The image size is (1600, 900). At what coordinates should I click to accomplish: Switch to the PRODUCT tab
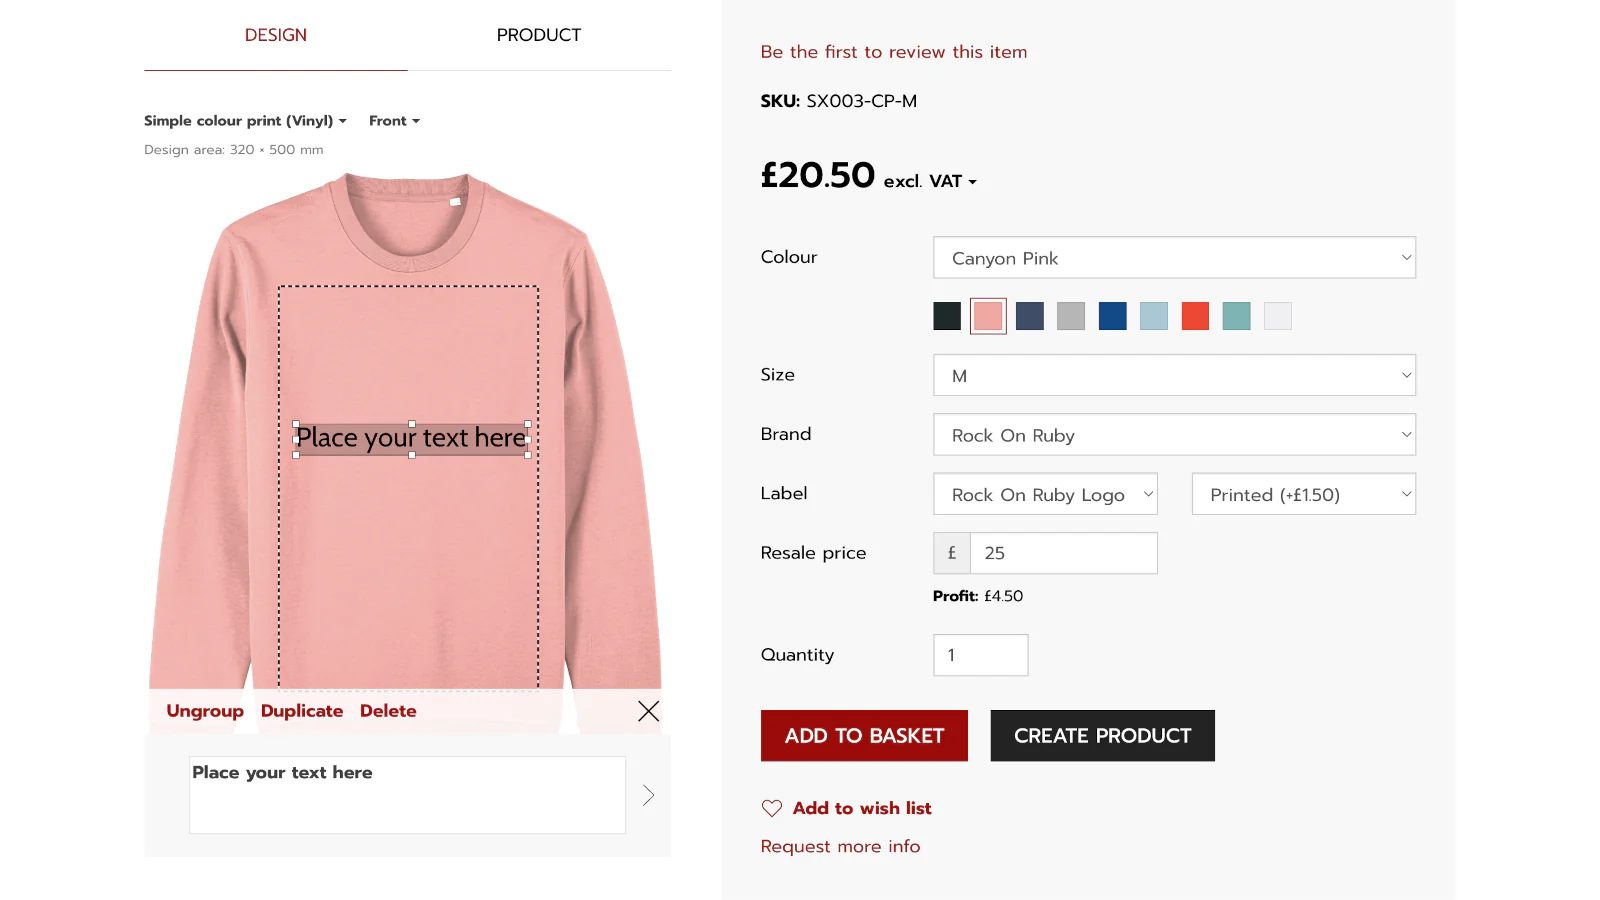pyautogui.click(x=538, y=35)
